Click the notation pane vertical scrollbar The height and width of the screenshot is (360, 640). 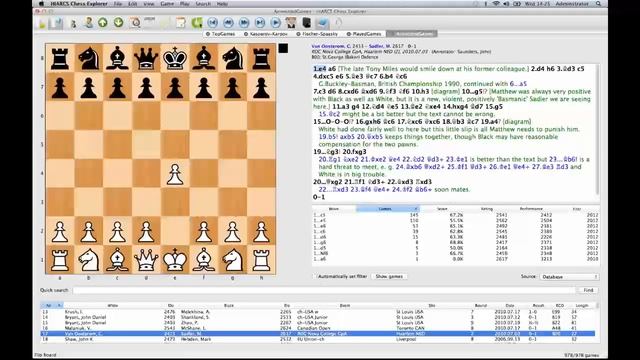[598, 129]
